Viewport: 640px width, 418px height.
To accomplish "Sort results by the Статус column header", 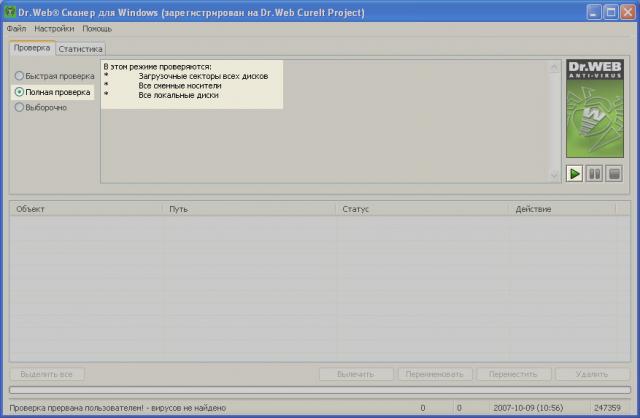I will point(422,209).
